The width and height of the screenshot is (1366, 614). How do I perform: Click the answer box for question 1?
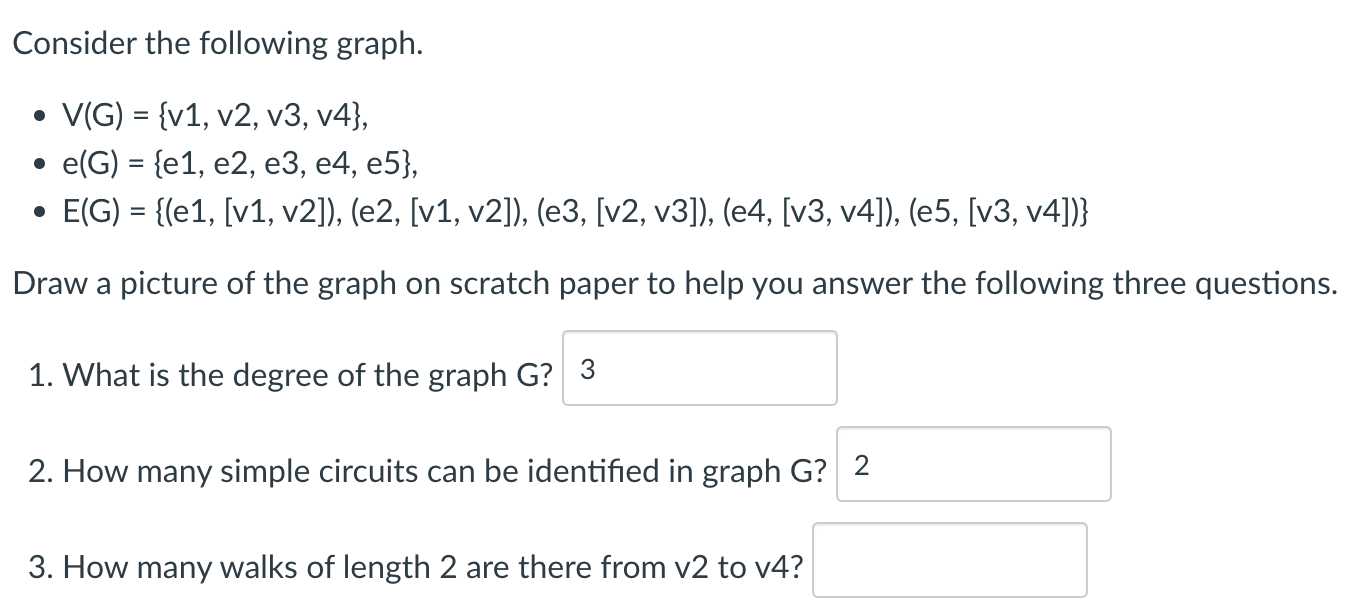coord(699,368)
